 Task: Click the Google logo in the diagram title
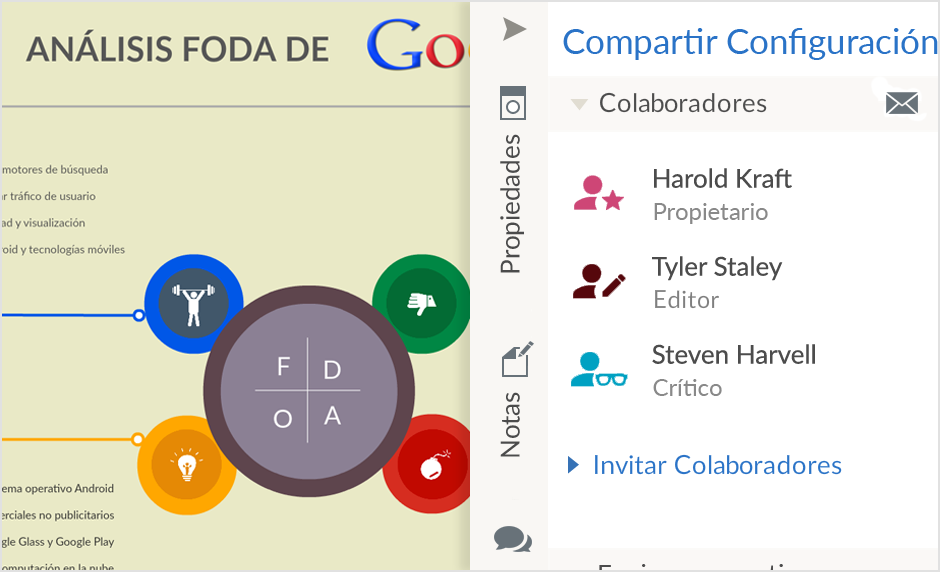tap(417, 45)
